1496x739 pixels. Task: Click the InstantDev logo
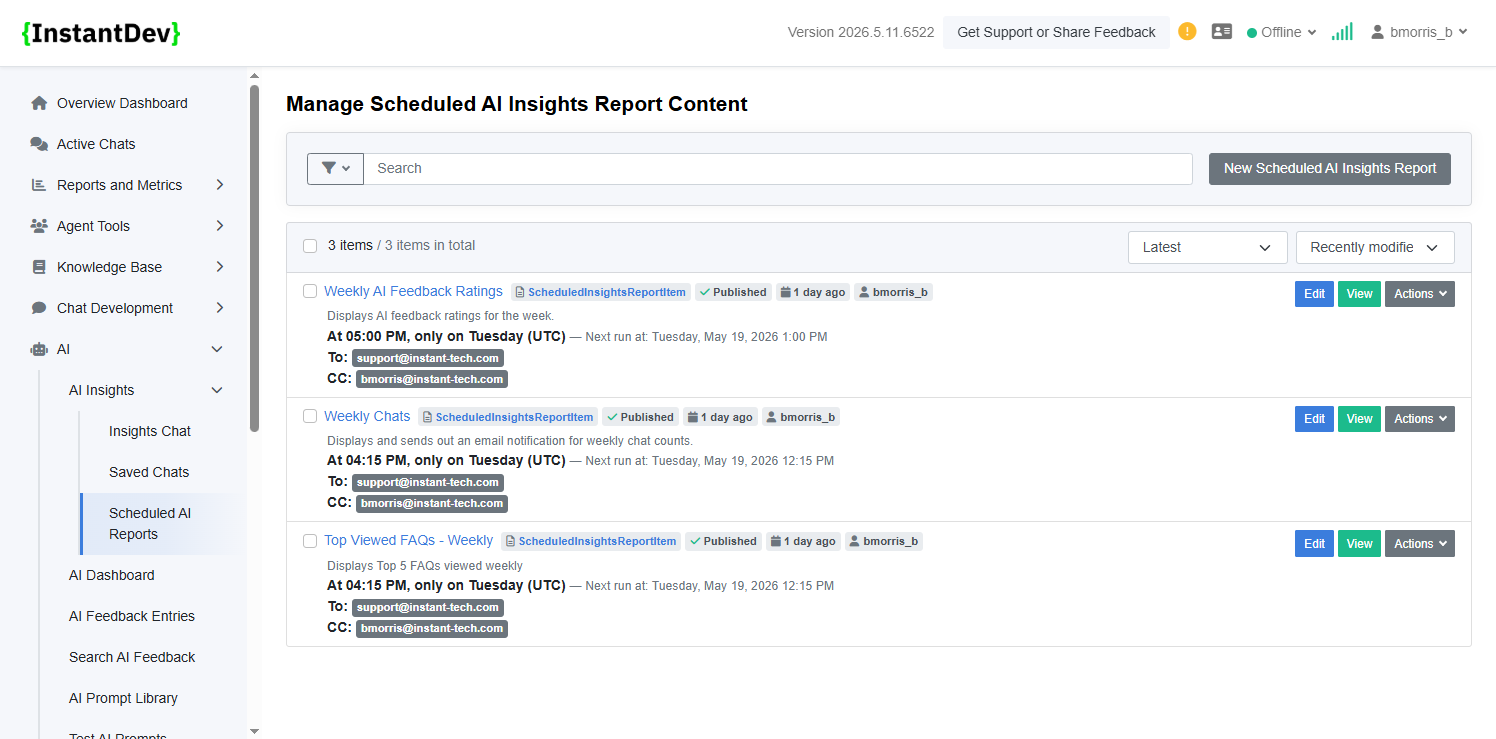(101, 33)
